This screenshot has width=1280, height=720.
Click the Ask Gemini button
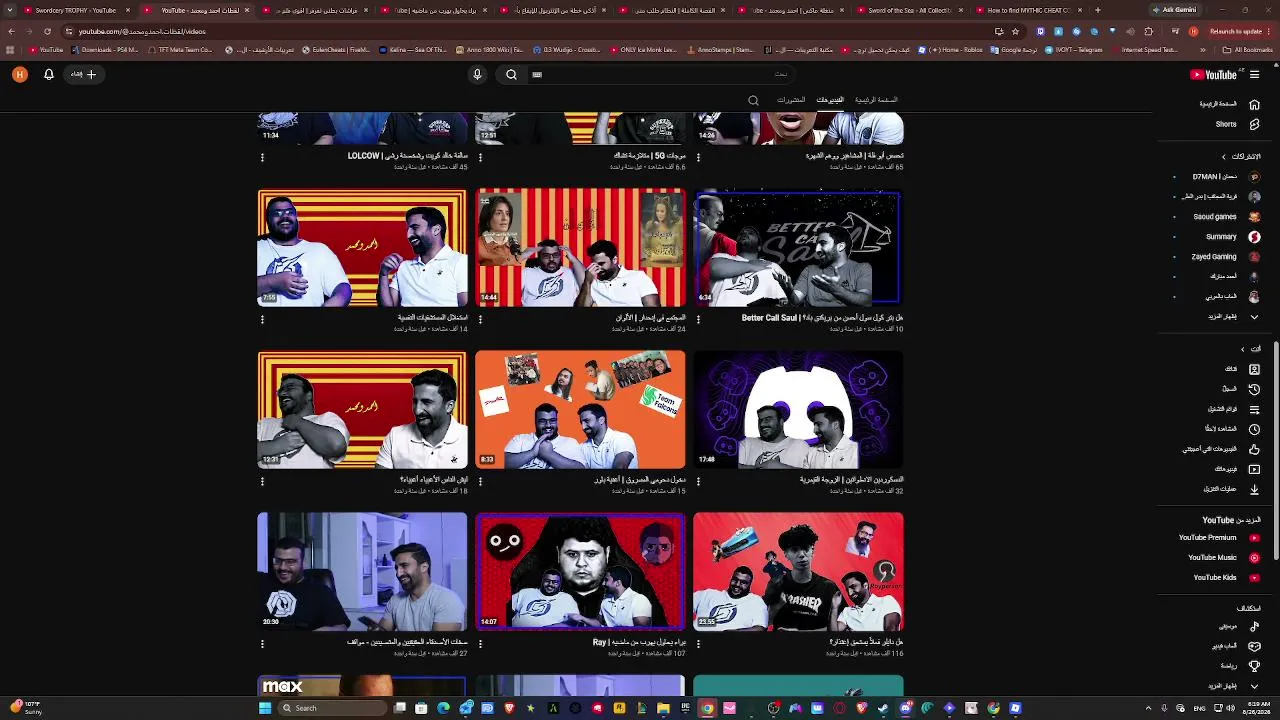click(1175, 10)
